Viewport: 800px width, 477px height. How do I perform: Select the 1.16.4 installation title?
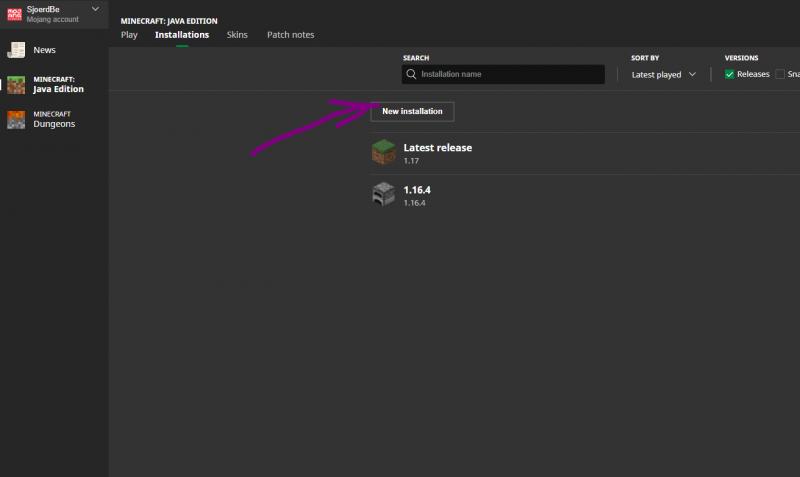coord(417,190)
